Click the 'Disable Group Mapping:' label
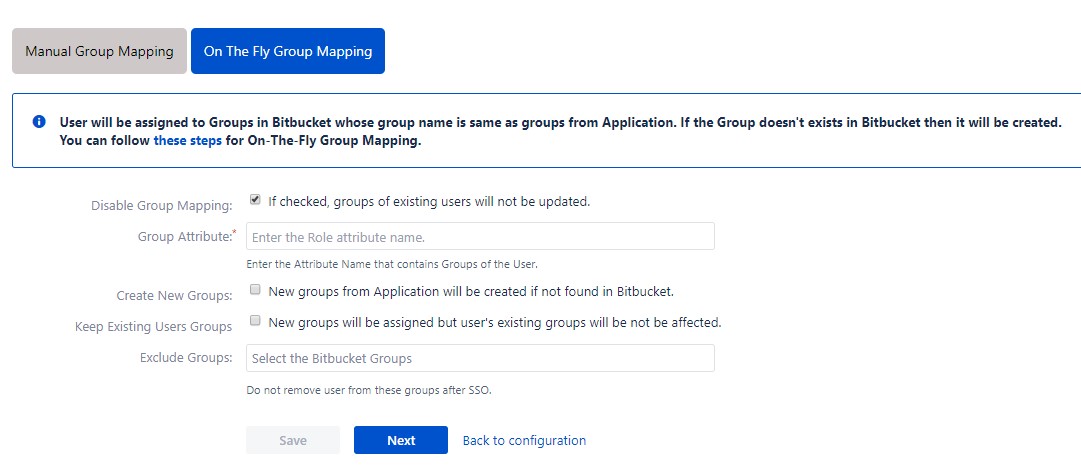The height and width of the screenshot is (476, 1081). click(161, 206)
